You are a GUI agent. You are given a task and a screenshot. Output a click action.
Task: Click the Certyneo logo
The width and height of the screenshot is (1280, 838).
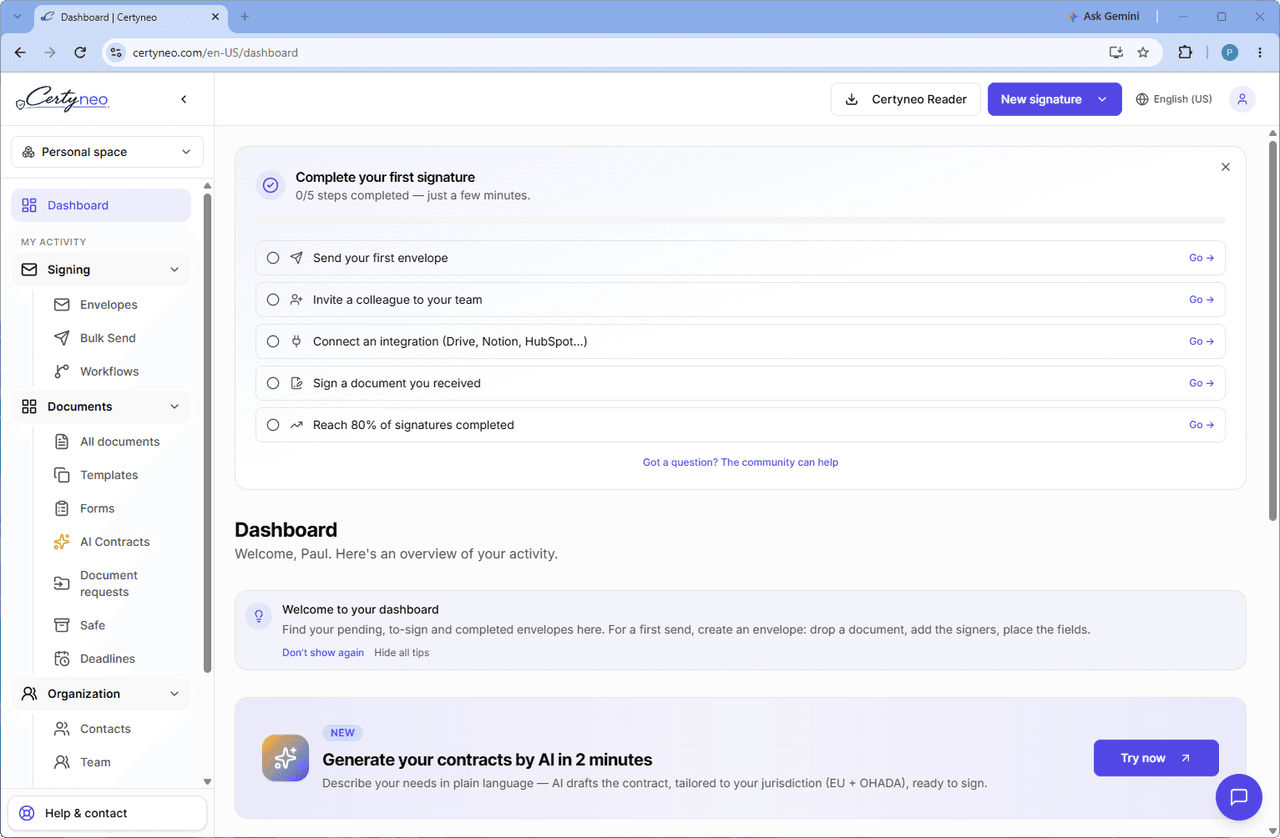pyautogui.click(x=62, y=99)
